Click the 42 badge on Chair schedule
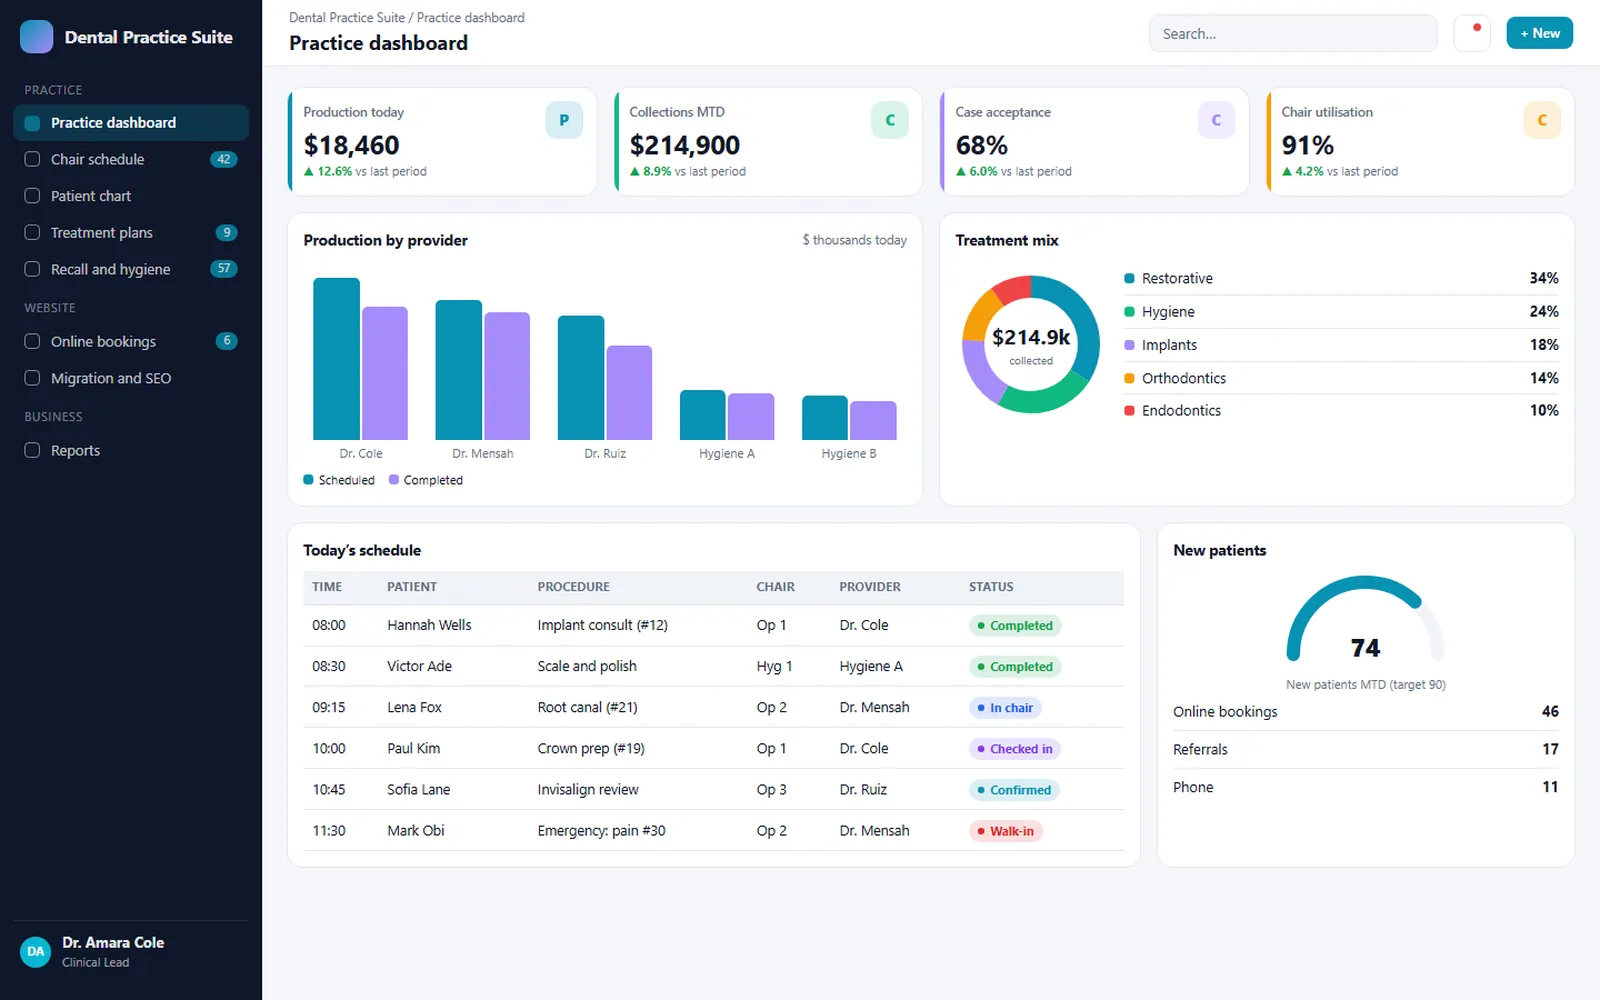1600x1000 pixels. tap(224, 159)
